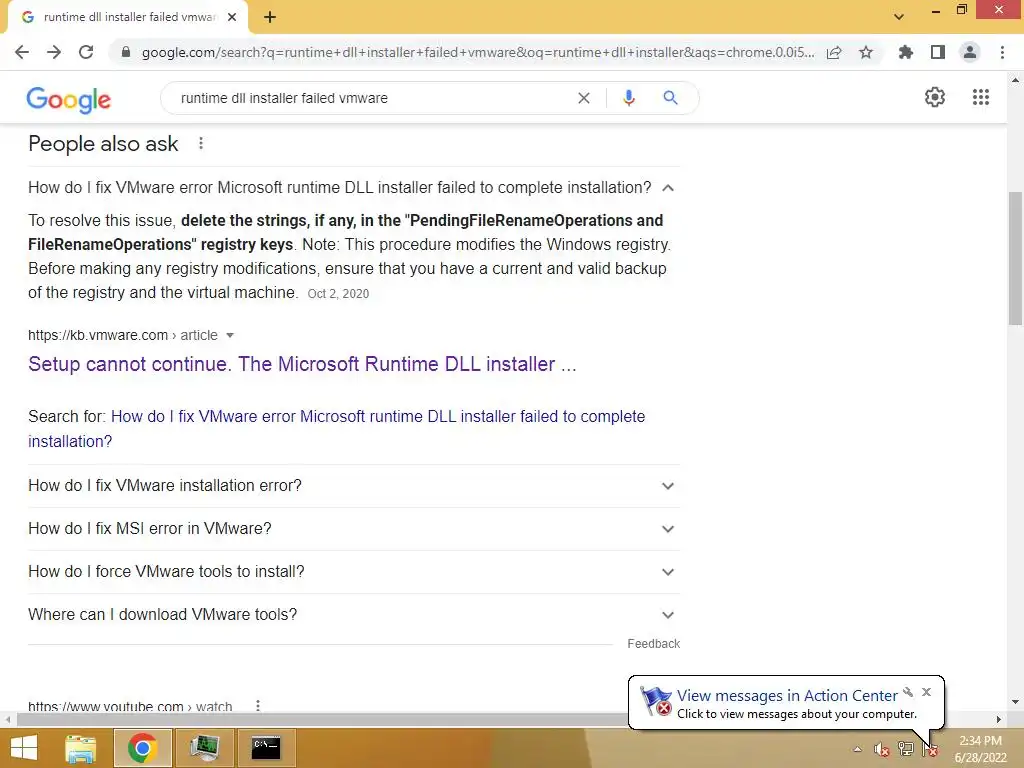The image size is (1024, 768).
Task: Click into the Google search box
Action: coord(372,98)
